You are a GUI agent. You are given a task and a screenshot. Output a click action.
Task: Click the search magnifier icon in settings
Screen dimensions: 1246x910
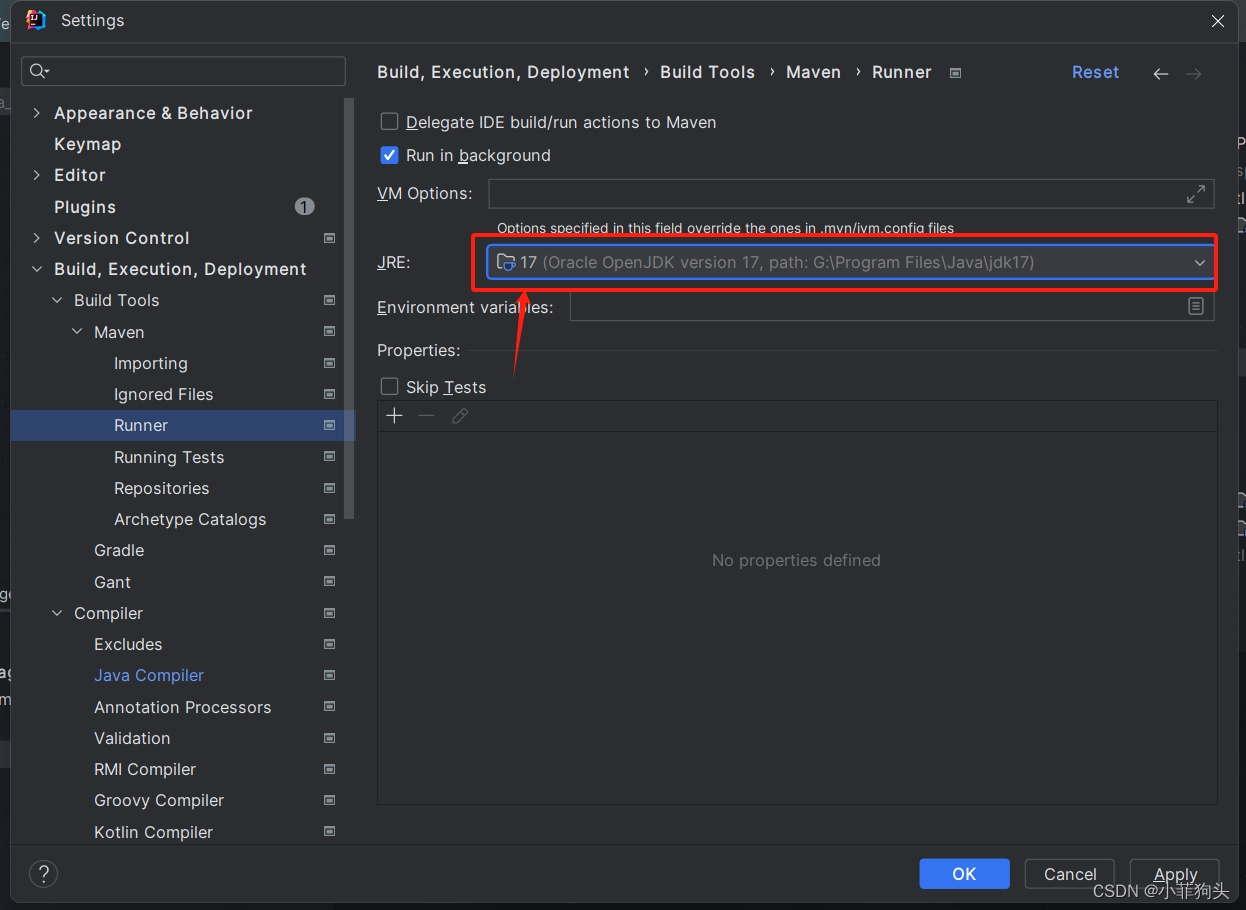point(39,71)
